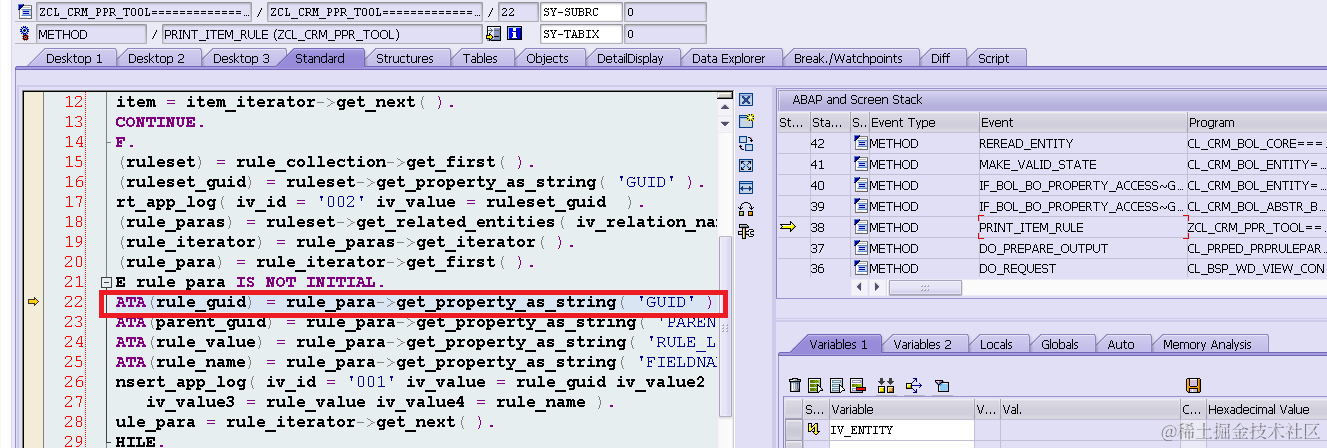The height and width of the screenshot is (448, 1327).
Task: Switch to the Variables 2 tab
Action: [923, 344]
